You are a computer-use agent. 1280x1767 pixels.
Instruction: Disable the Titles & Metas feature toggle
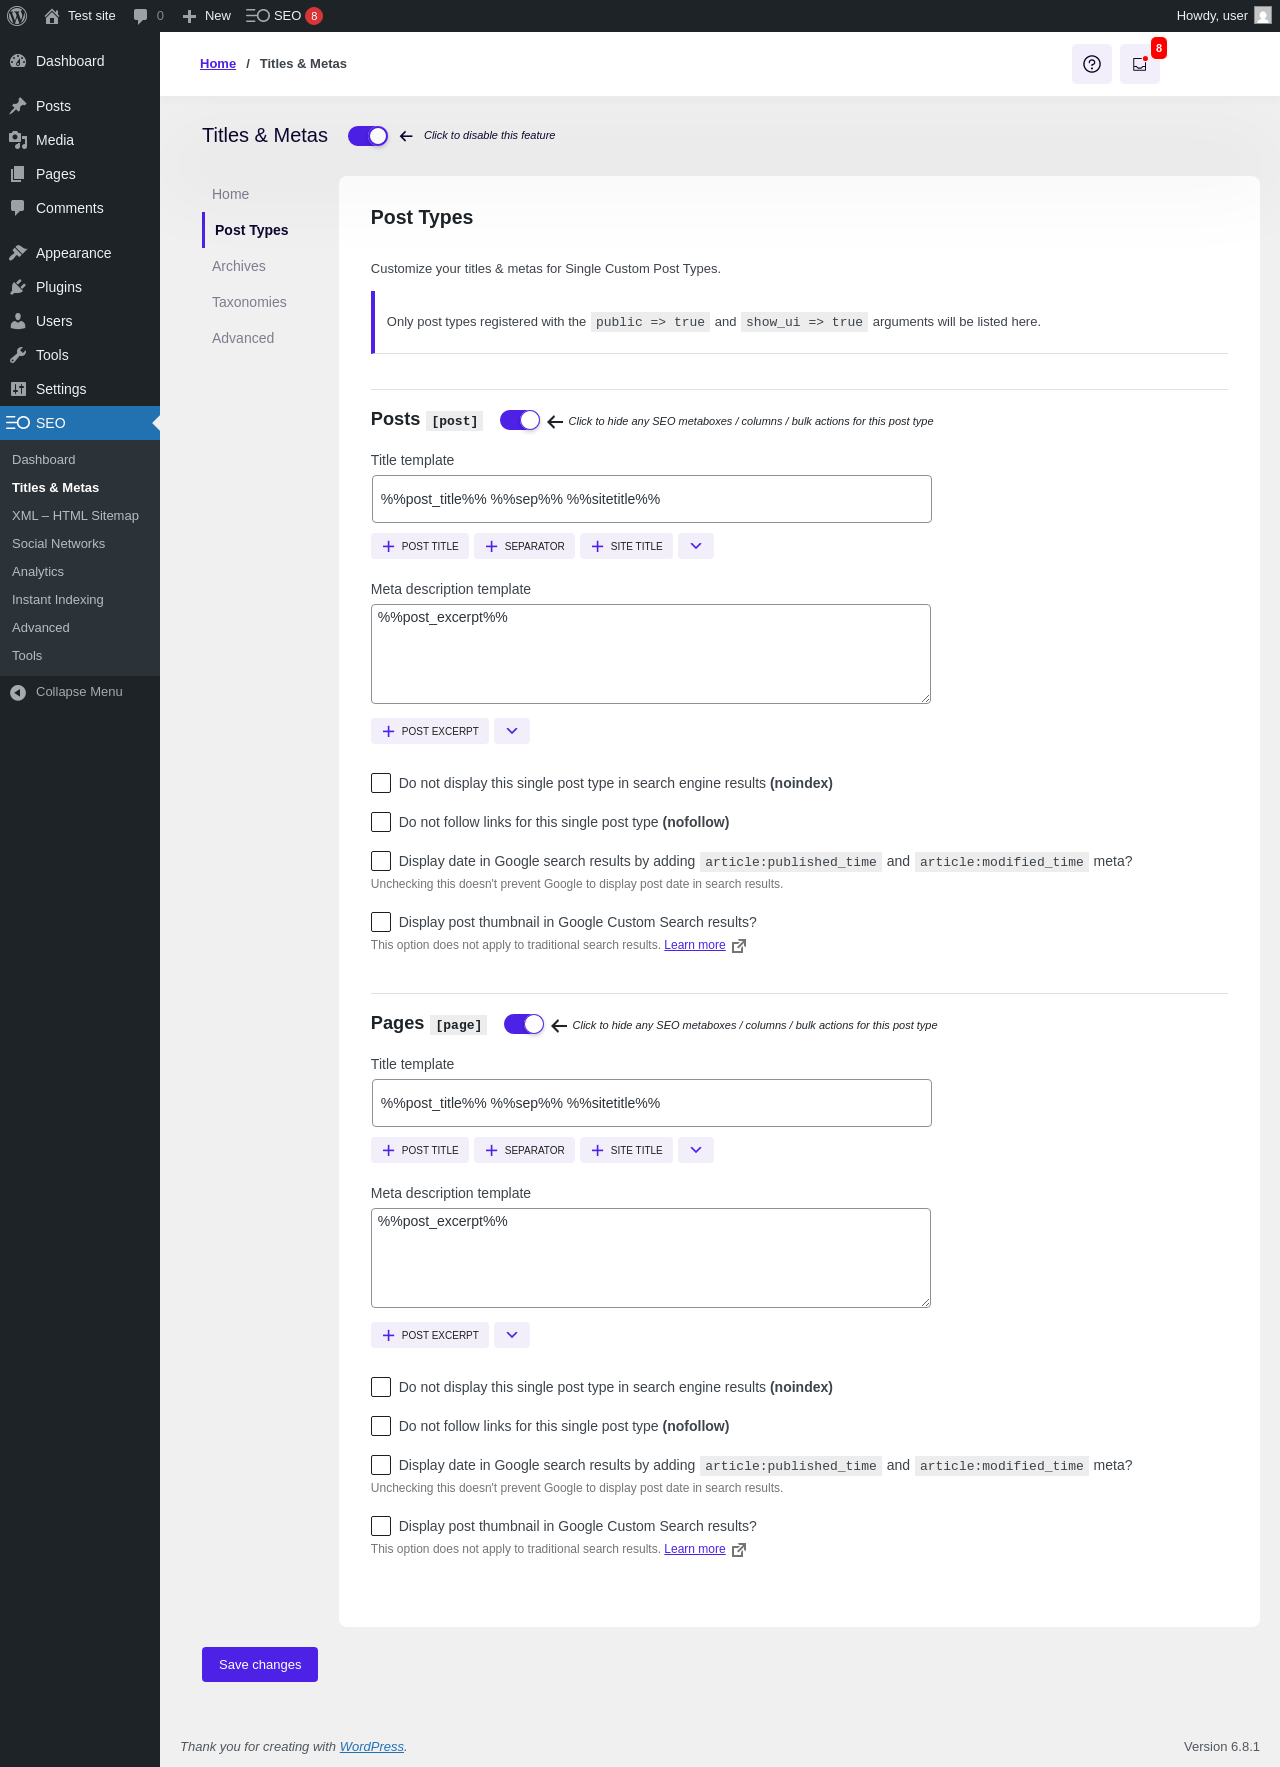tap(368, 136)
